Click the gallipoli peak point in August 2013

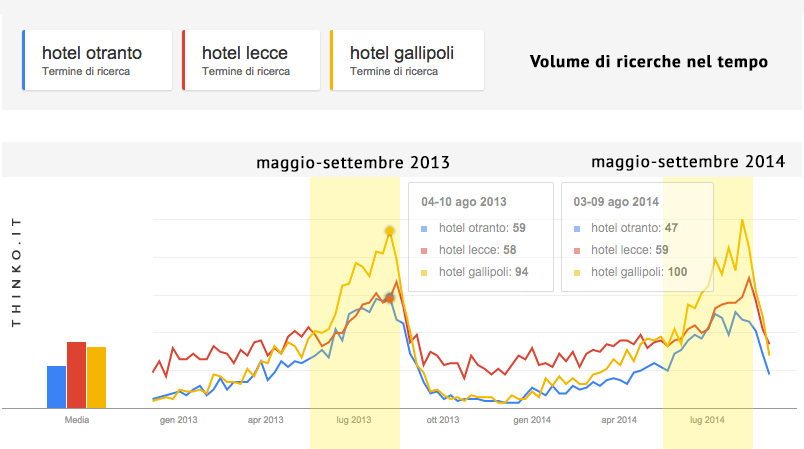pyautogui.click(x=390, y=231)
